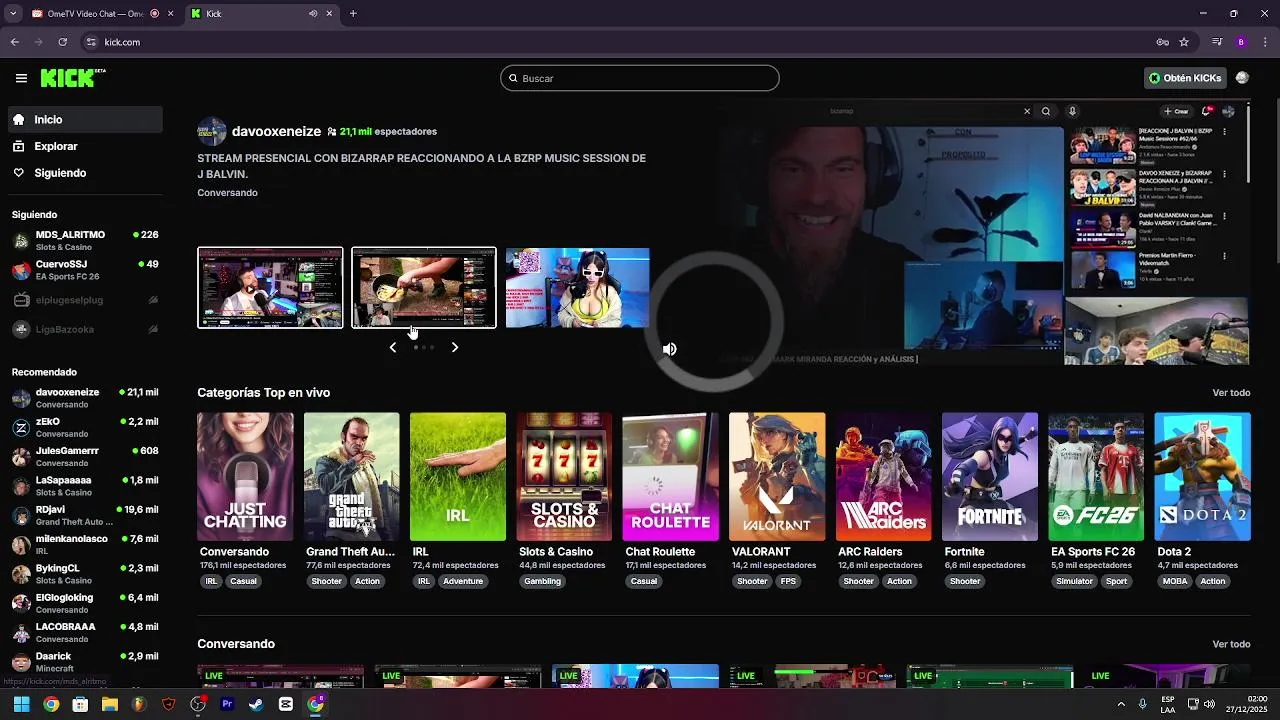1280x720 pixels.
Task: Switch to OmeTV Video Chat tab
Action: (94, 13)
